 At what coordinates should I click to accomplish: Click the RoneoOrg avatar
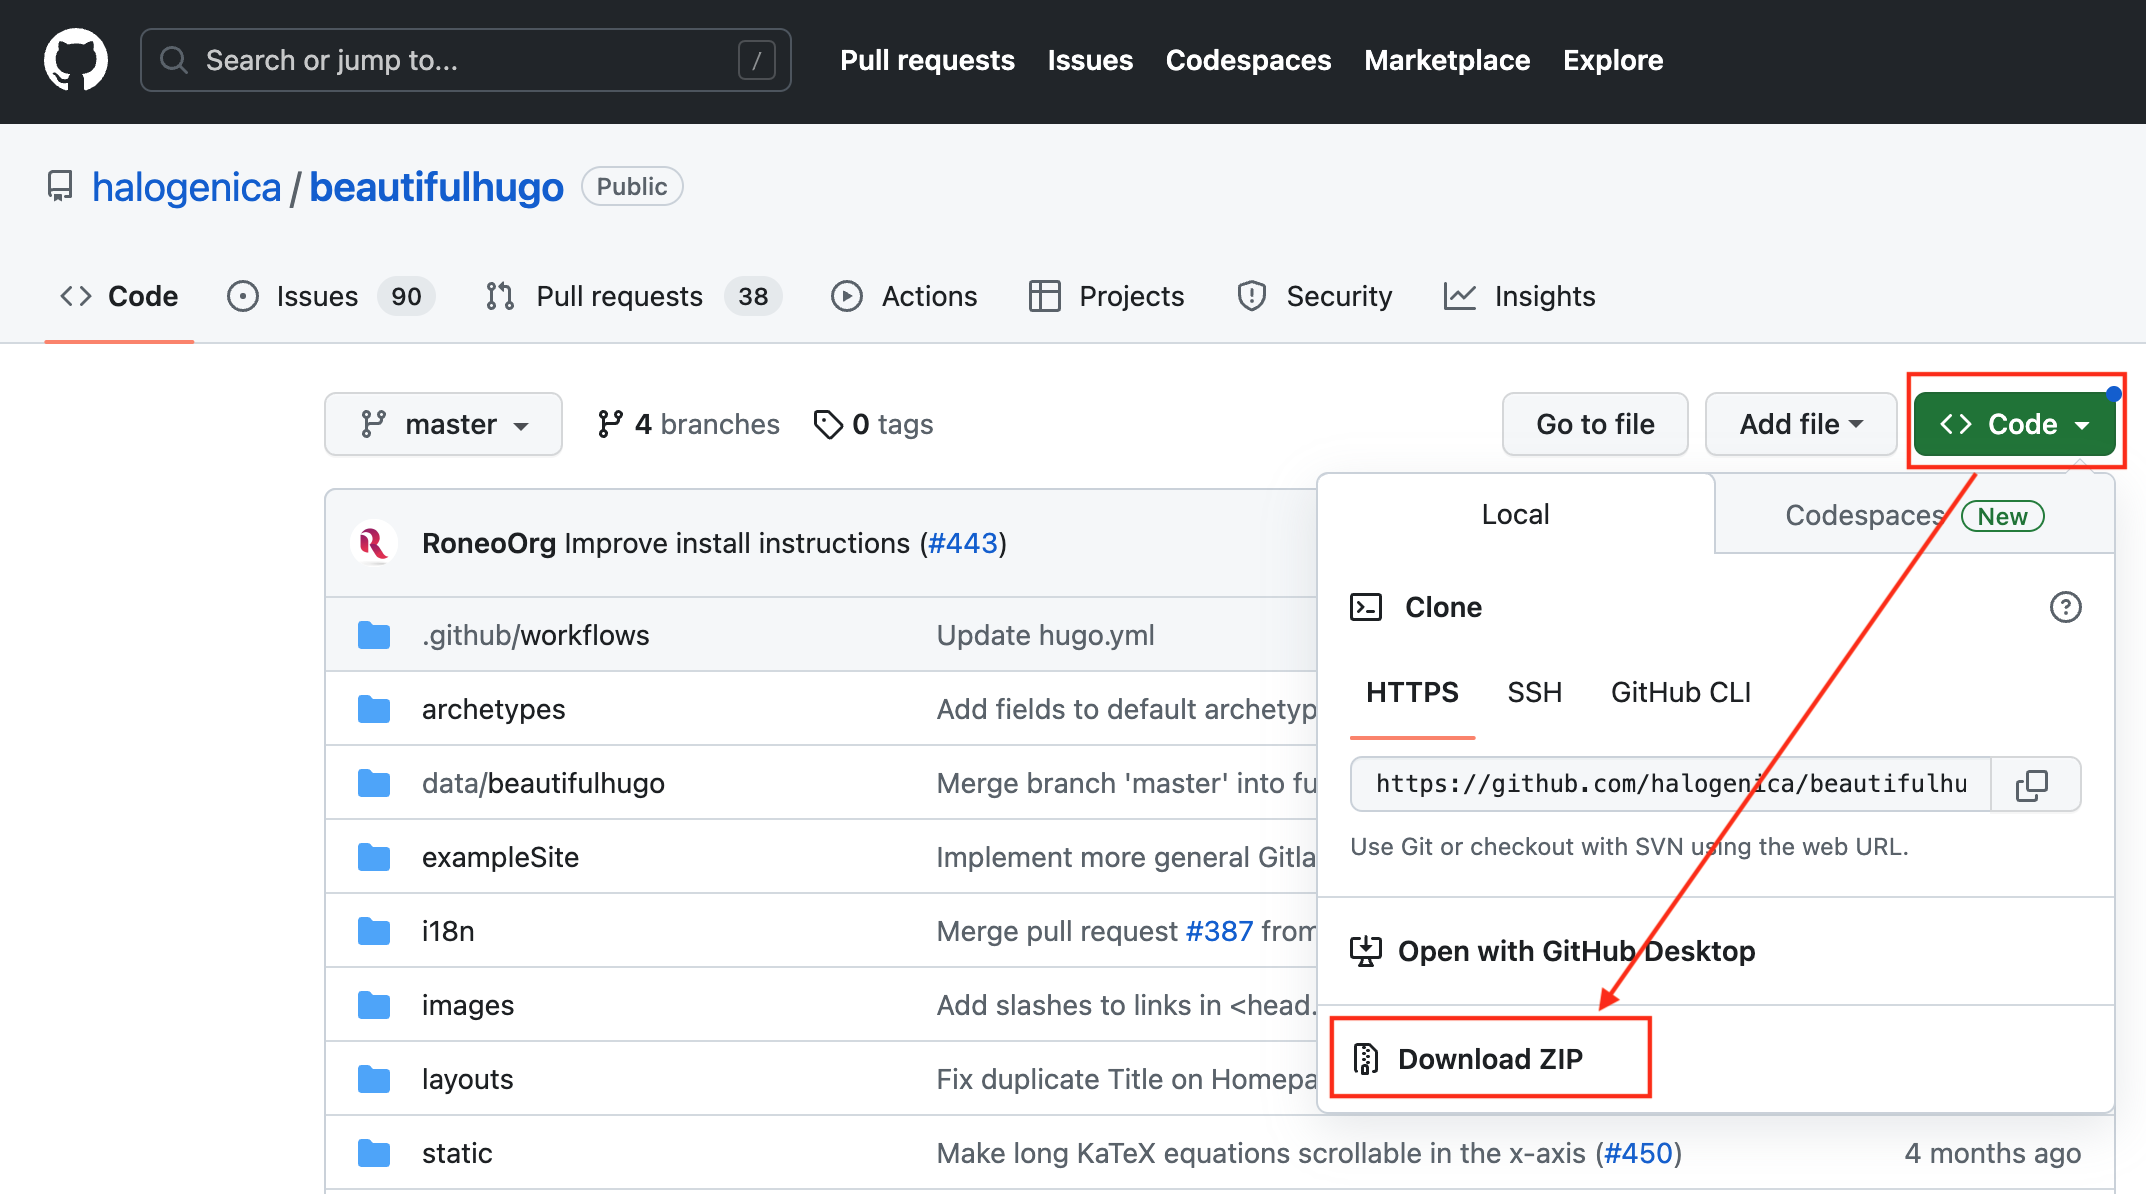click(374, 543)
